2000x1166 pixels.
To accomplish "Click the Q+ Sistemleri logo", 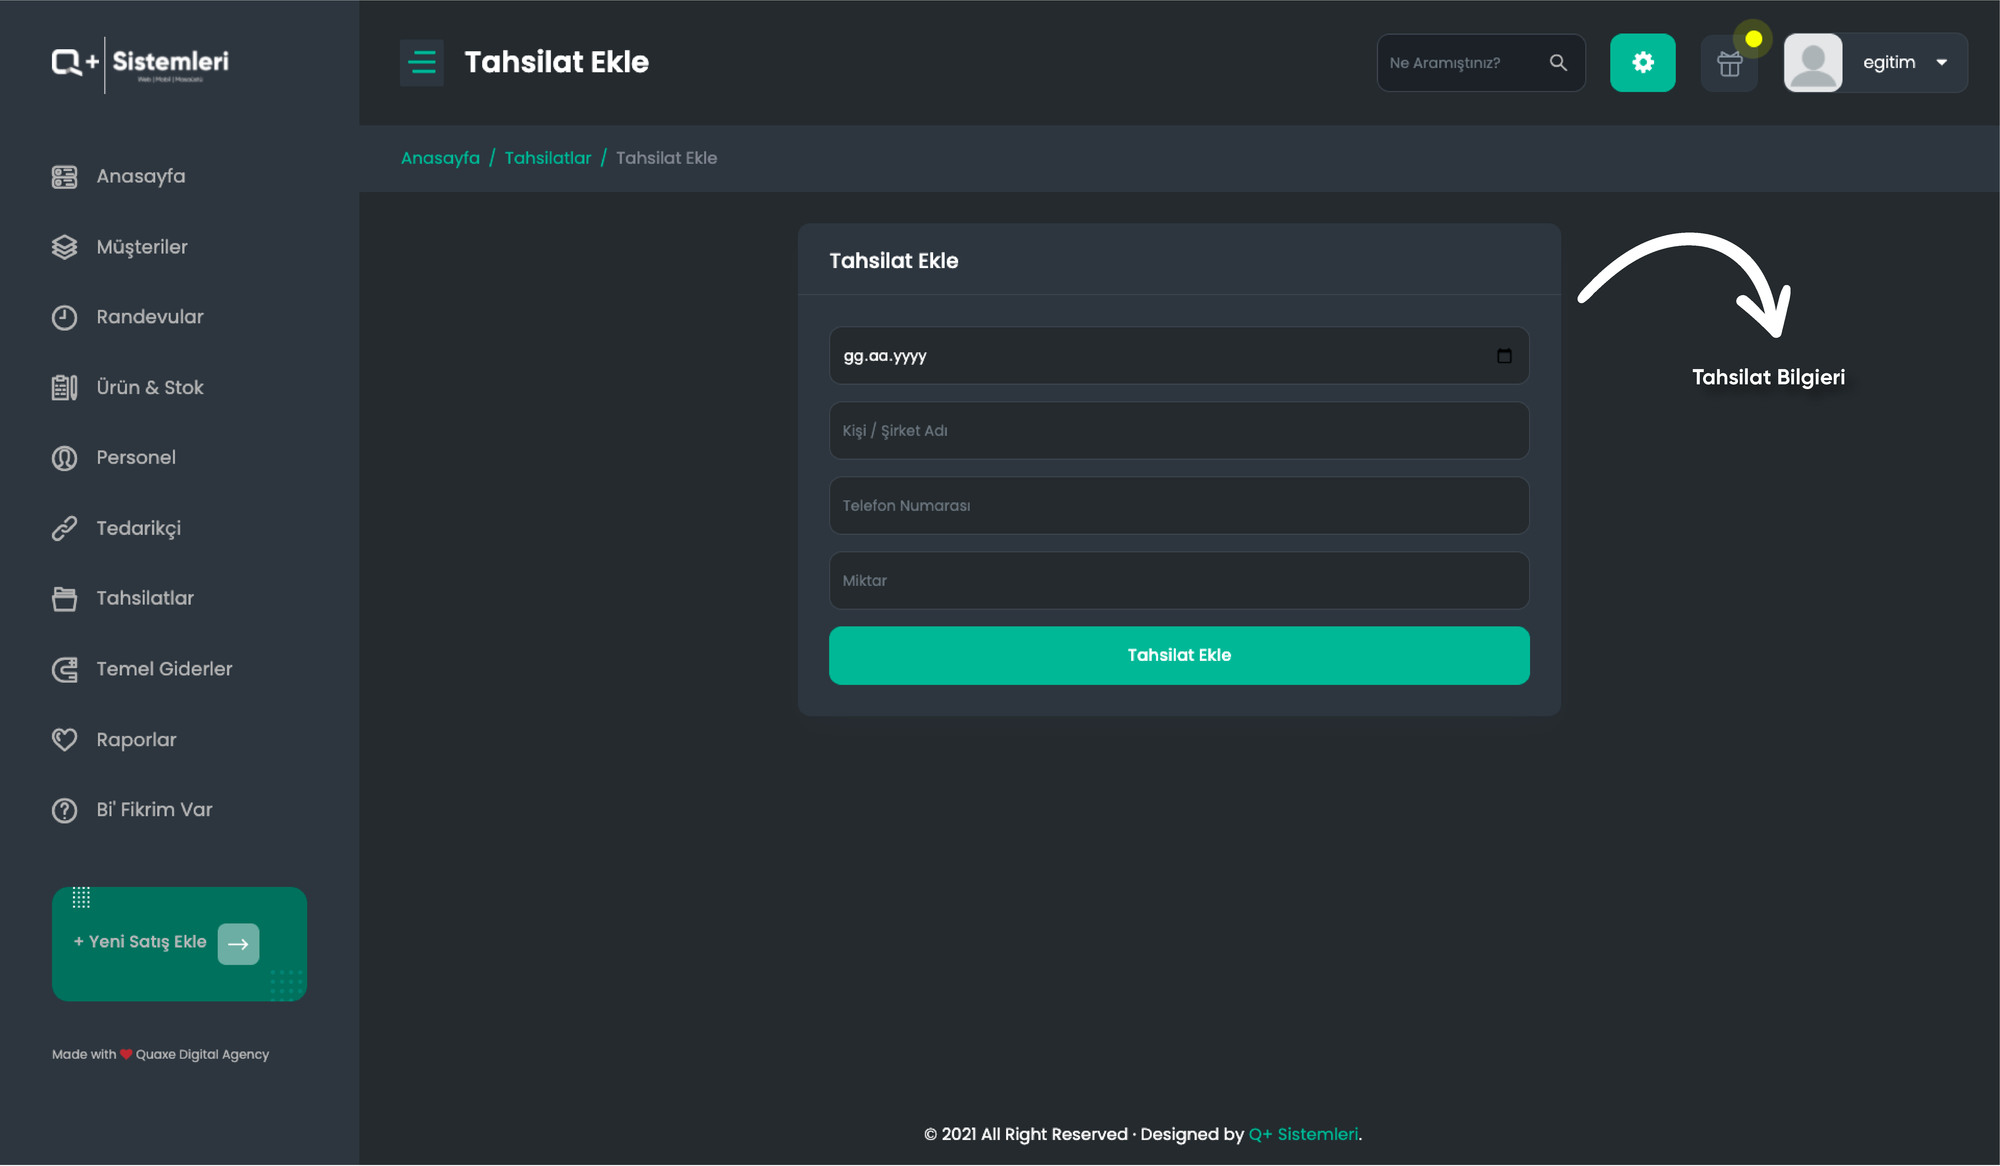I will point(140,64).
